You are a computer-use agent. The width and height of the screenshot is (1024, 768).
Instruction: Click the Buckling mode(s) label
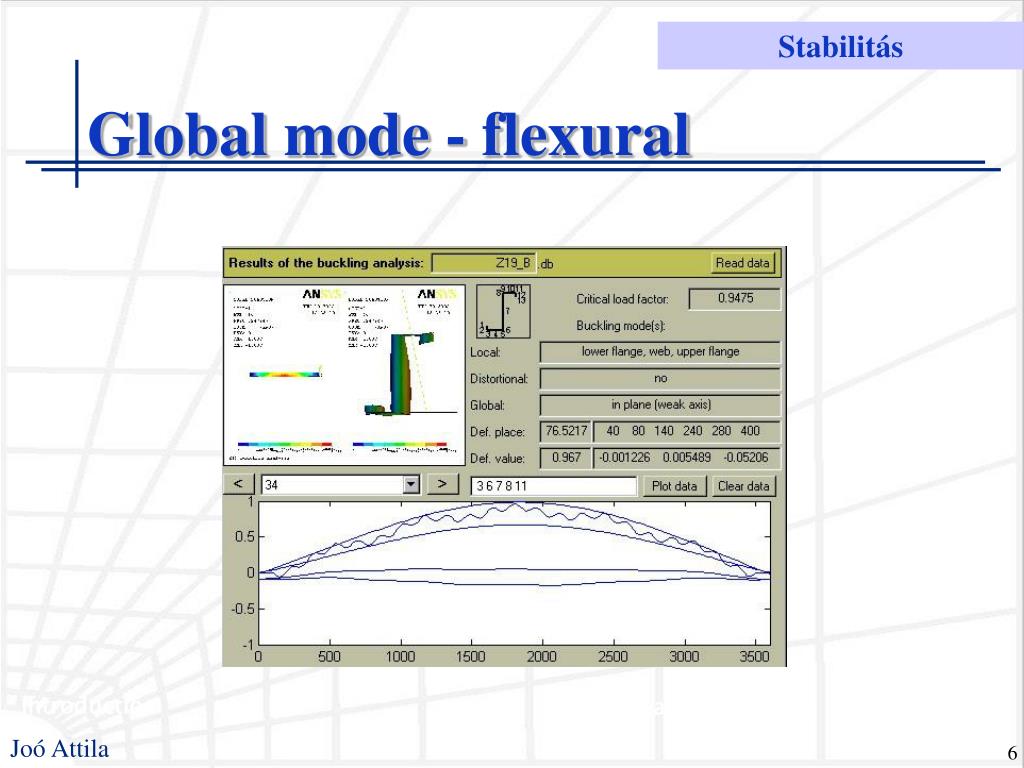[620, 325]
